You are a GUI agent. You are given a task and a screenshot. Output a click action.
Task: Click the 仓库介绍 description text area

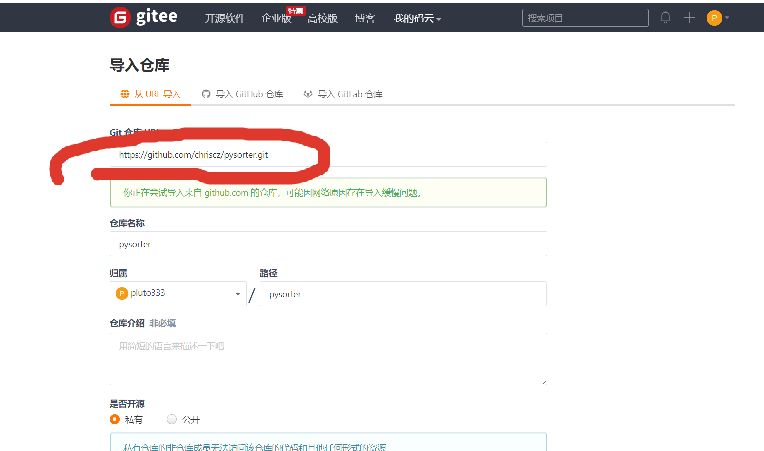coord(328,359)
